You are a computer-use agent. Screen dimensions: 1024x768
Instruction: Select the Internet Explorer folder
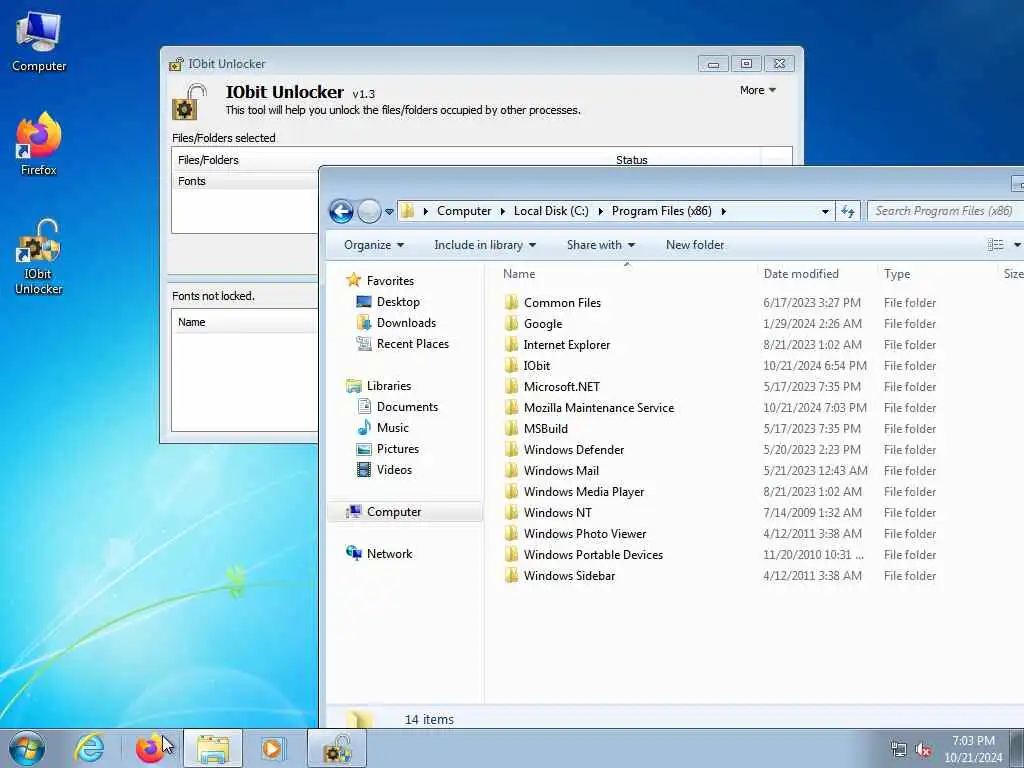click(x=566, y=344)
